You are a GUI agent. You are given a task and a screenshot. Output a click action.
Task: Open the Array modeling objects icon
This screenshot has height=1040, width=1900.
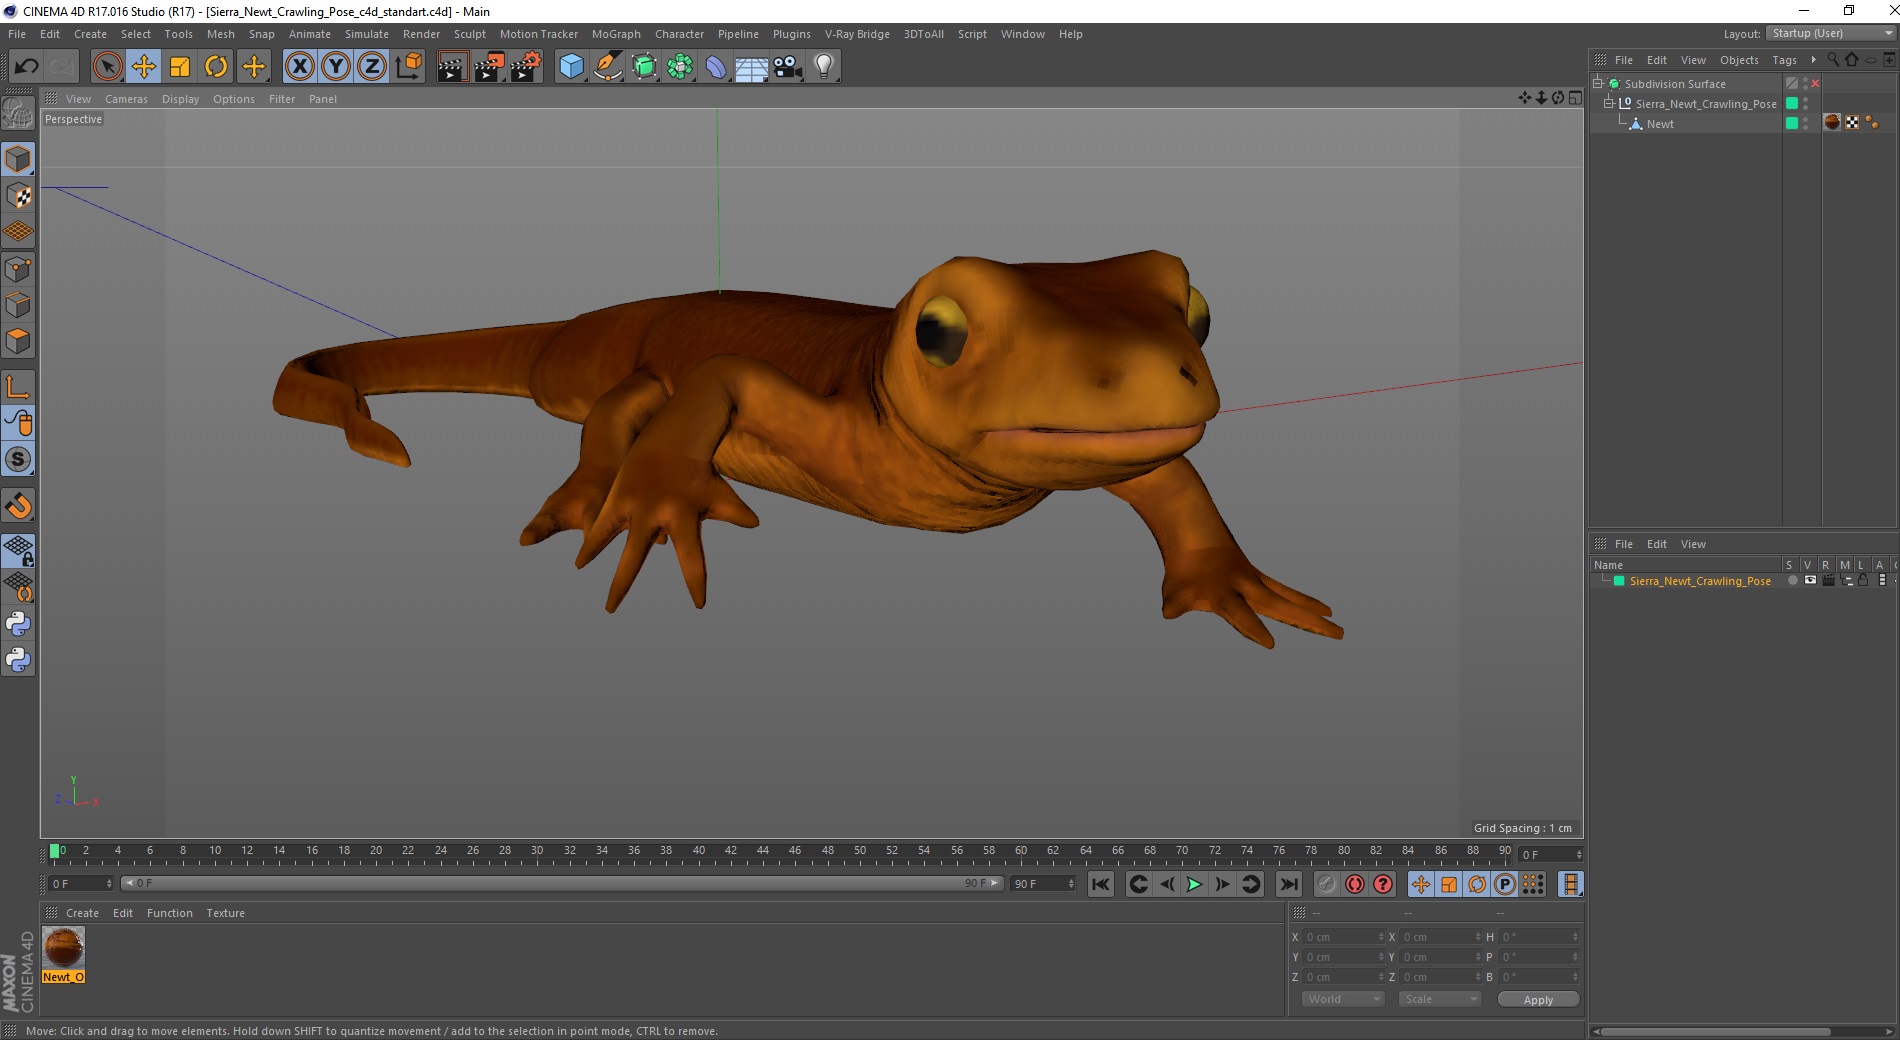click(x=680, y=67)
